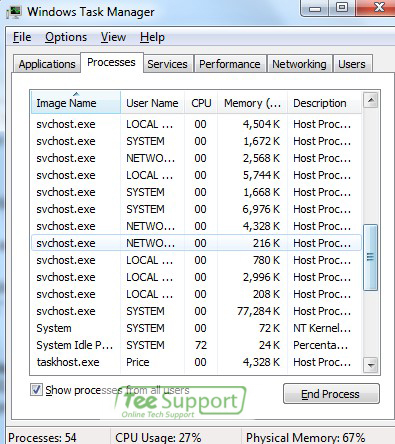This screenshot has width=395, height=444.
Task: Click the 72 CPU value cell
Action: tap(201, 345)
